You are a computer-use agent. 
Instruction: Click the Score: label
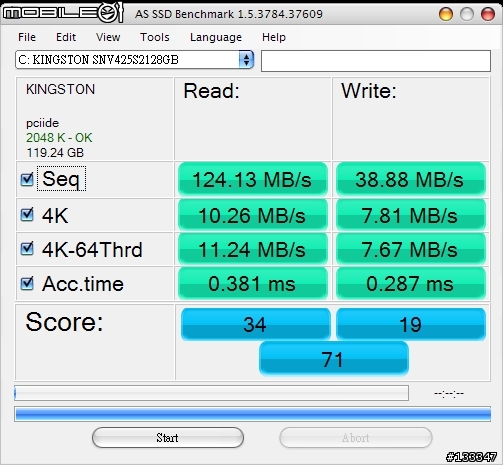pyautogui.click(x=64, y=322)
